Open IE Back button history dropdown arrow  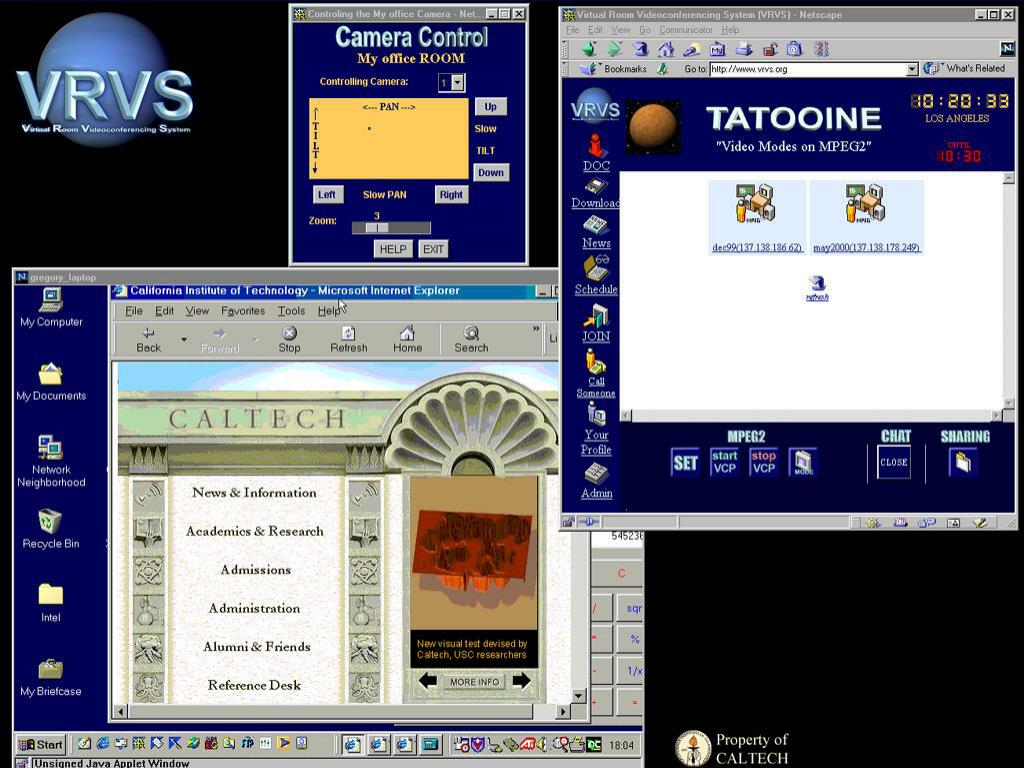pos(184,340)
